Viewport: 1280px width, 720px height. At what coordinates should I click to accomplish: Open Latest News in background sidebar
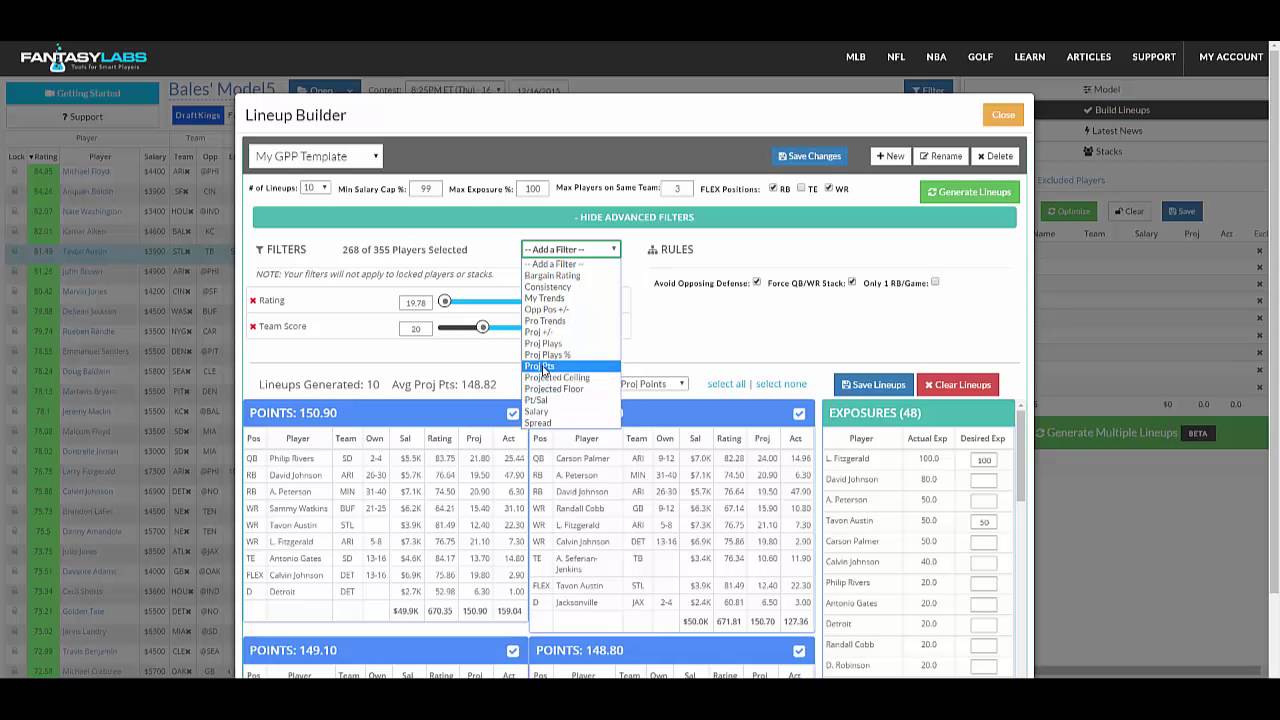point(1113,131)
